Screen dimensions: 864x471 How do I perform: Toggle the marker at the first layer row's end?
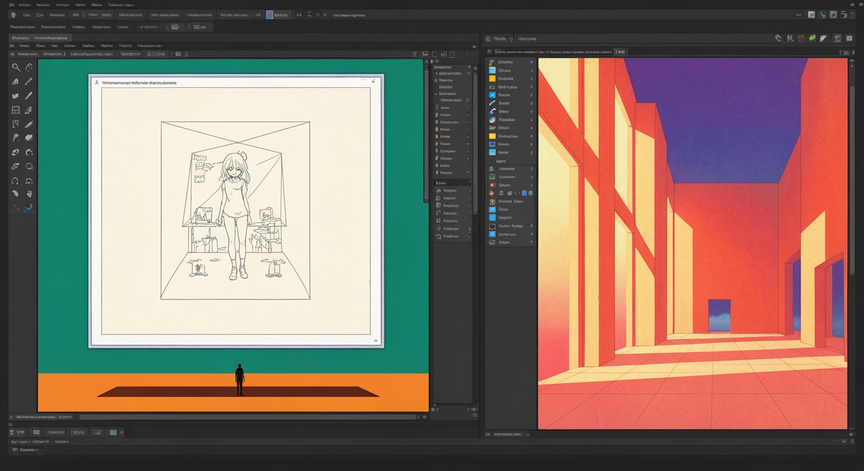(532, 62)
